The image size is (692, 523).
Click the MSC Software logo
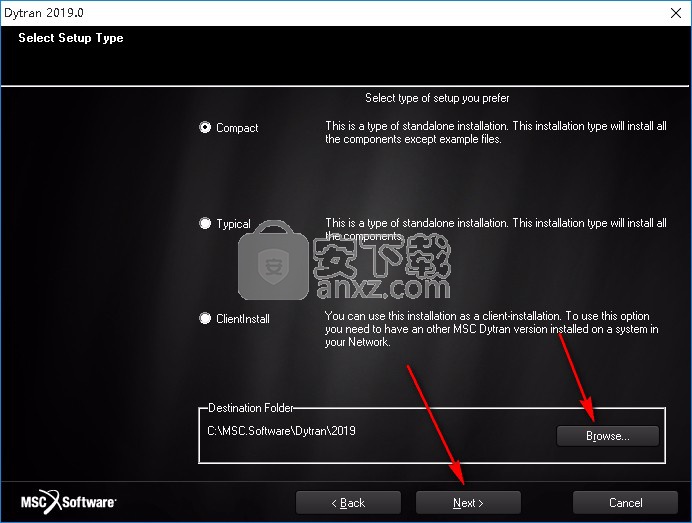click(68, 502)
